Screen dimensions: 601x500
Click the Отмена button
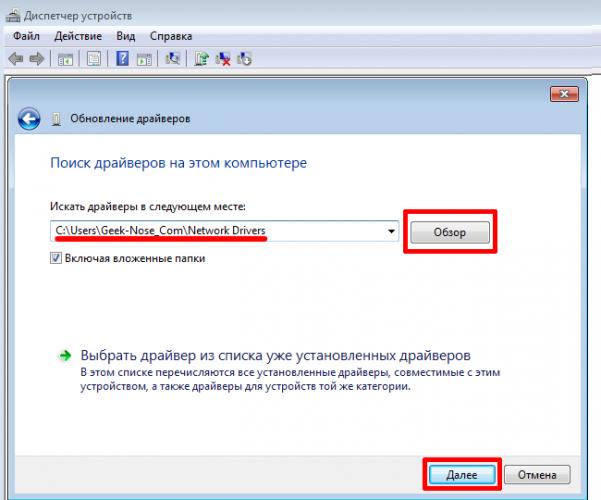[537, 474]
